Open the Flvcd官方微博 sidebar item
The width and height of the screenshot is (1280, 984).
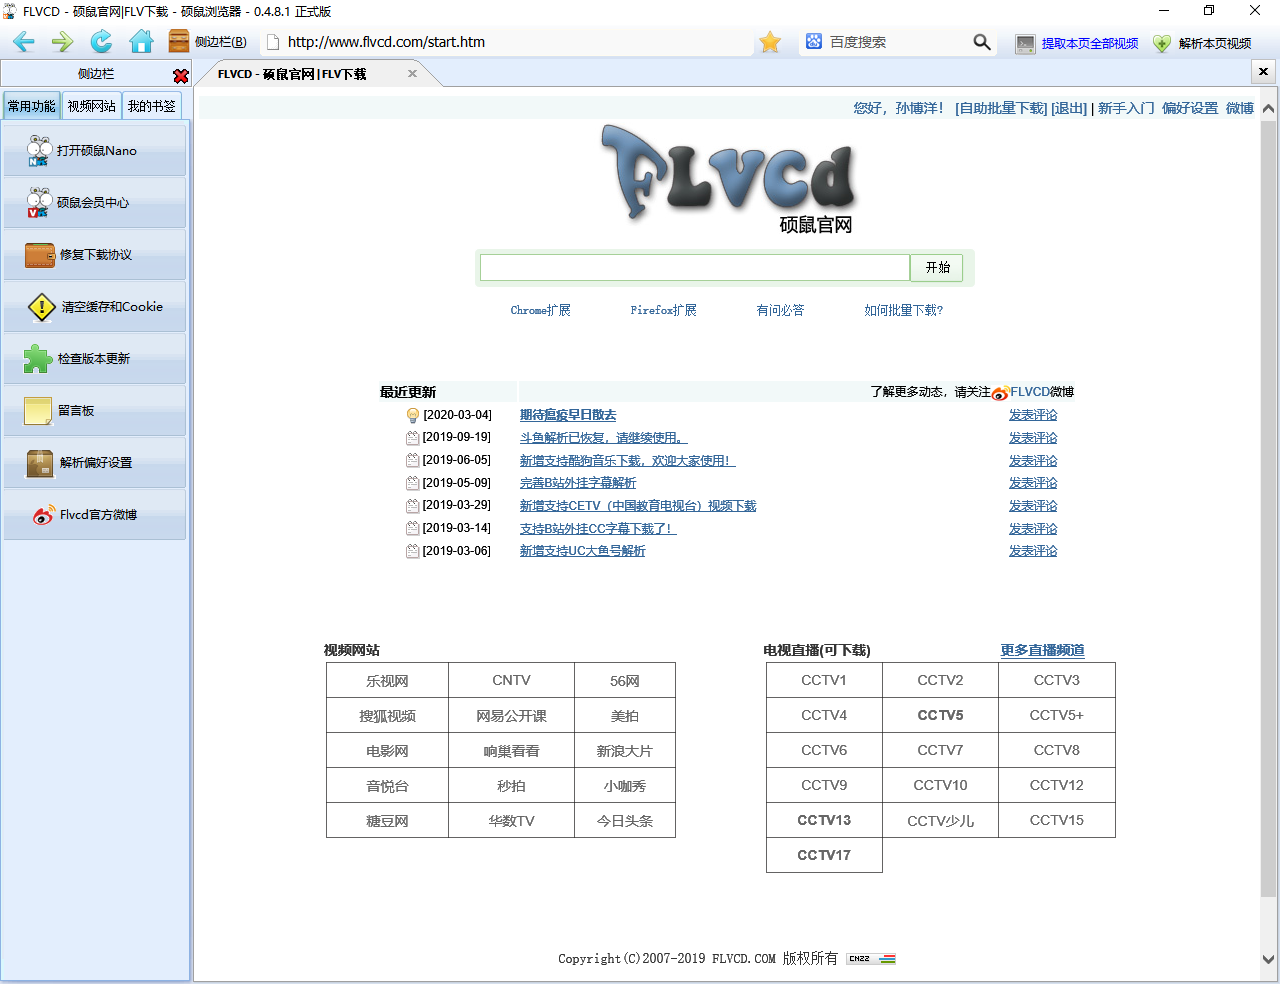[95, 515]
